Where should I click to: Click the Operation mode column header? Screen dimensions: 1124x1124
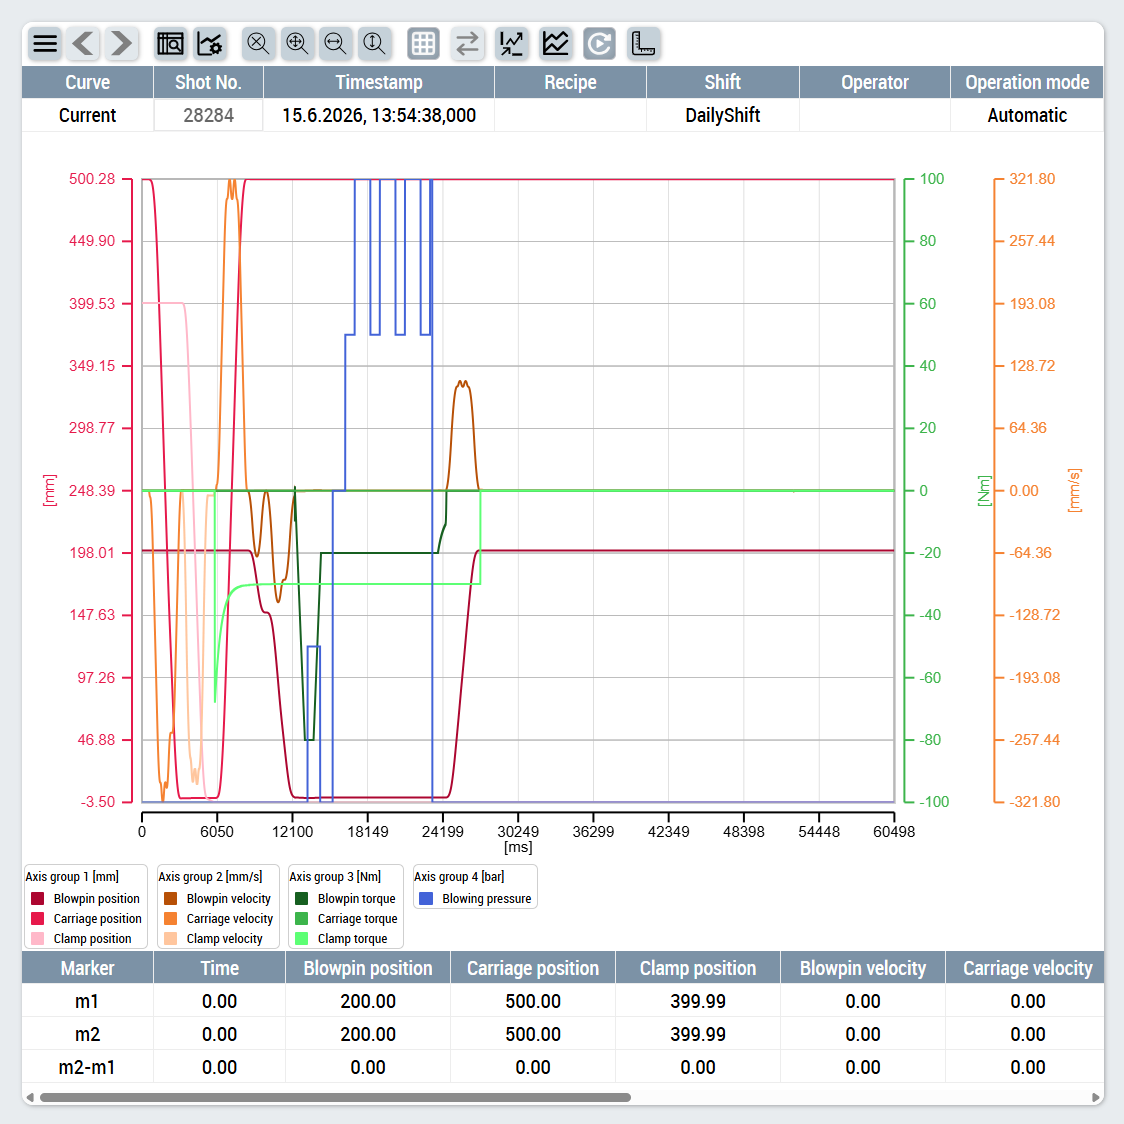point(1027,82)
